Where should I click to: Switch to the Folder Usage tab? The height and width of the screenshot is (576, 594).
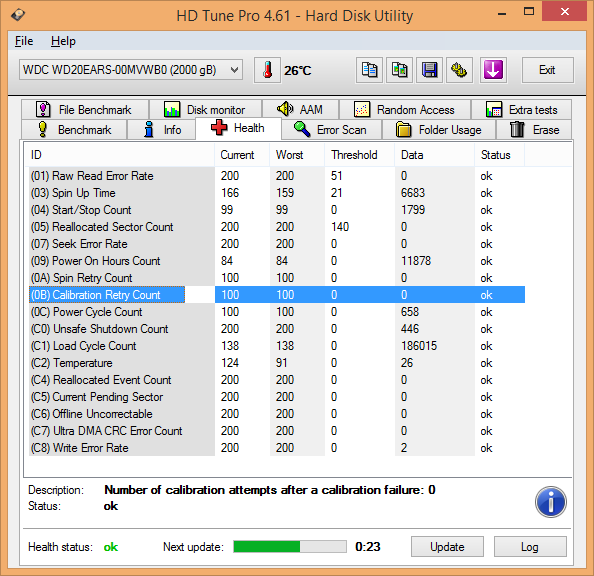click(x=439, y=130)
